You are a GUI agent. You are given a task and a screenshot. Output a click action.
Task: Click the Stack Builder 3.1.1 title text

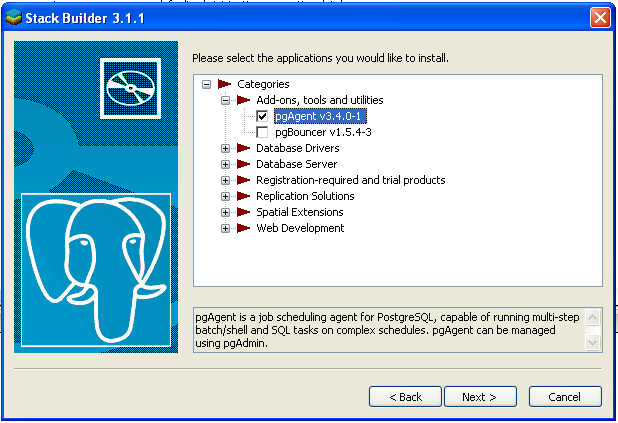85,18
